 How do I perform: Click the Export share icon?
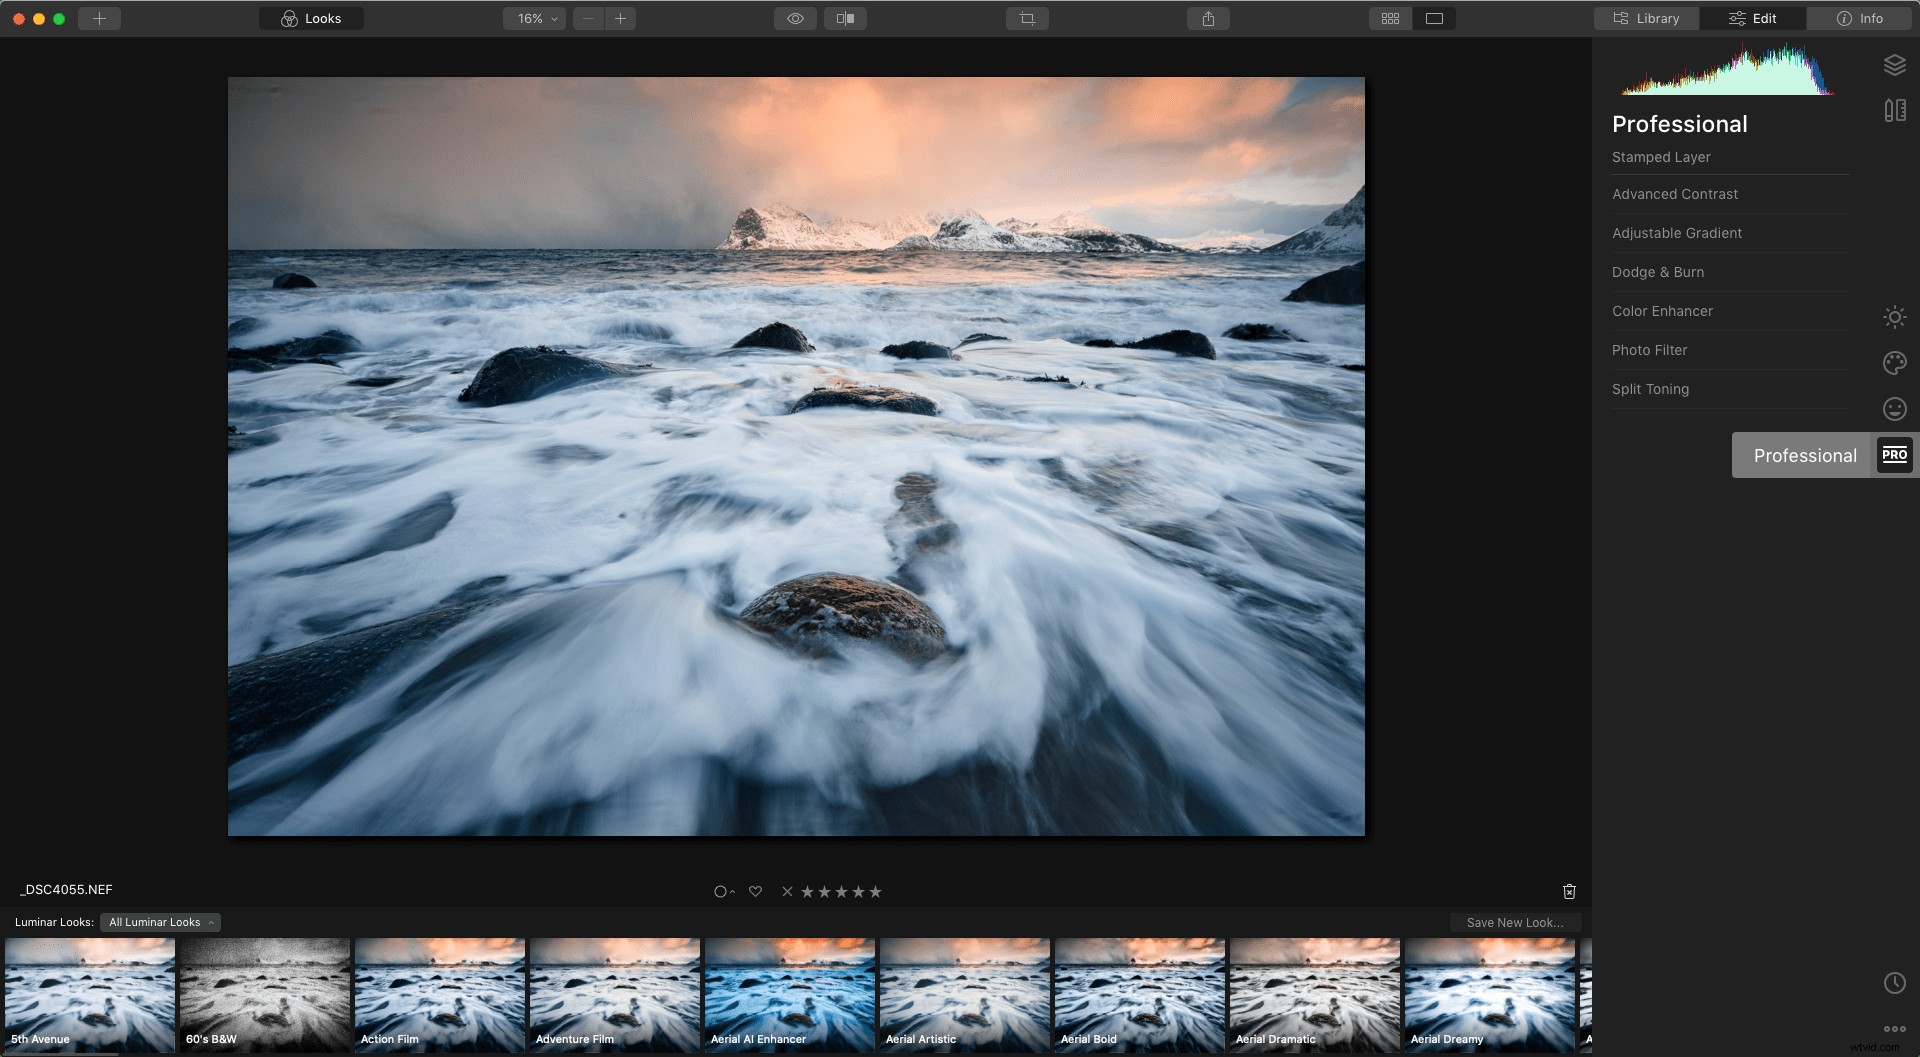point(1208,18)
